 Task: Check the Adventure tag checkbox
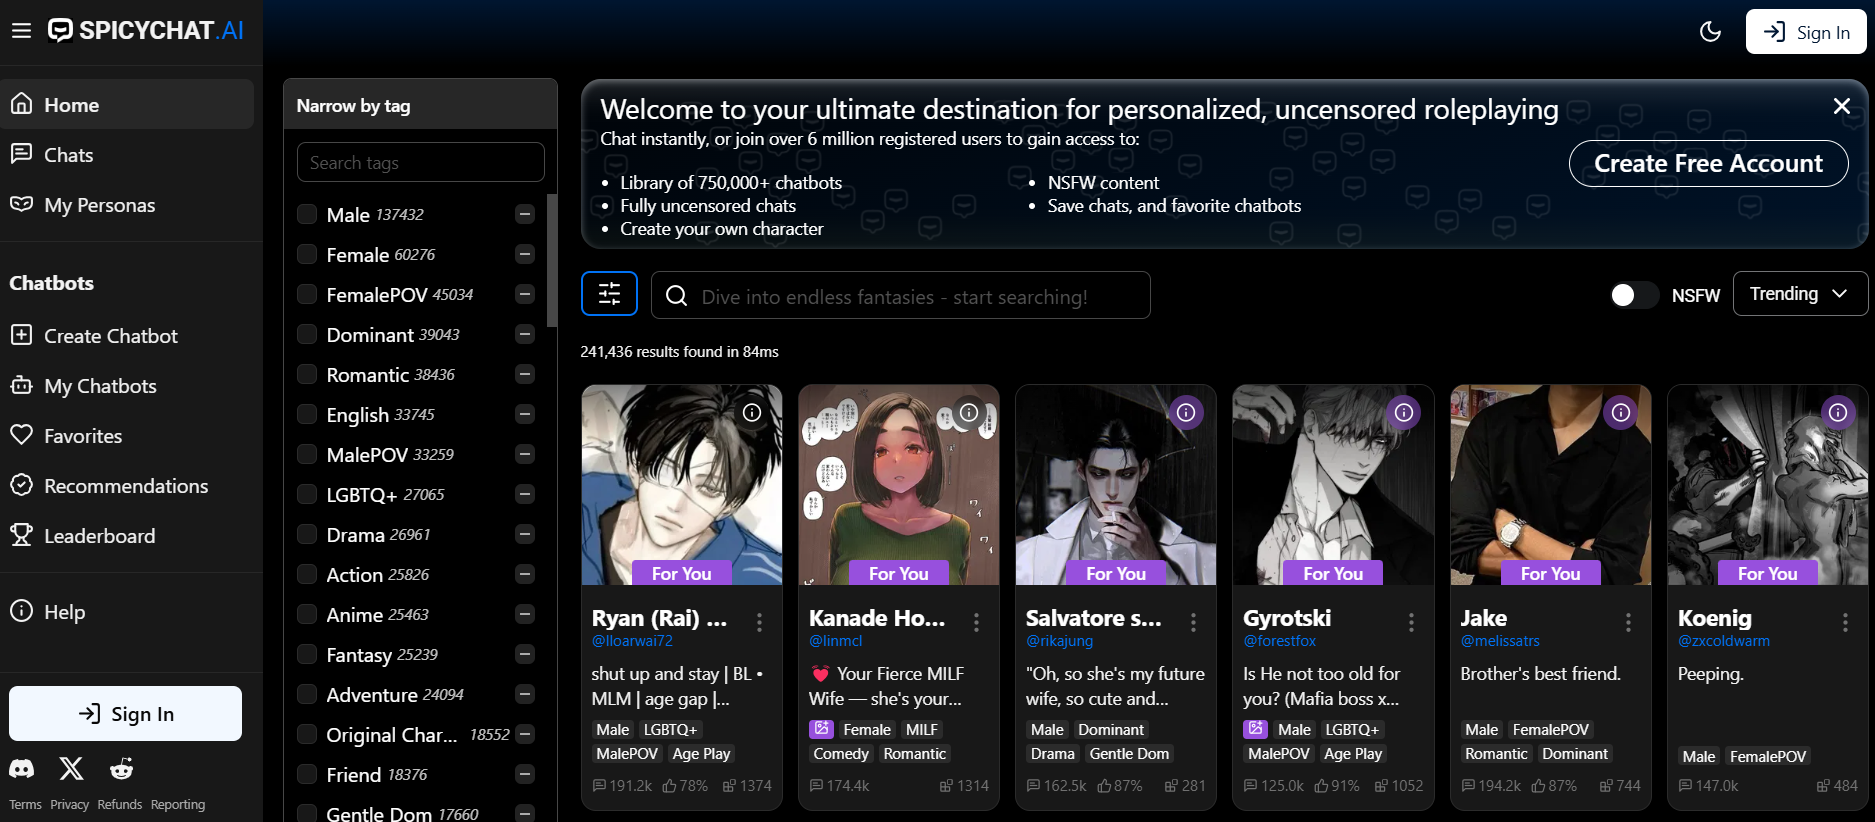pyautogui.click(x=307, y=694)
